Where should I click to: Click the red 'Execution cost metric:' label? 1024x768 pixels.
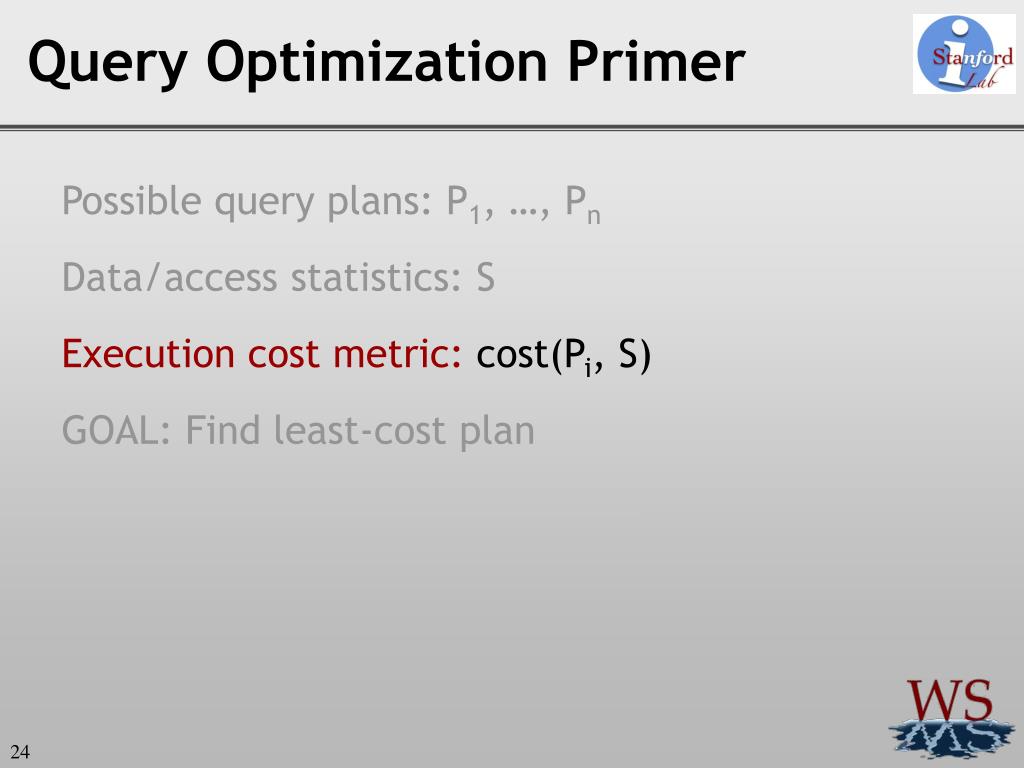pos(262,353)
